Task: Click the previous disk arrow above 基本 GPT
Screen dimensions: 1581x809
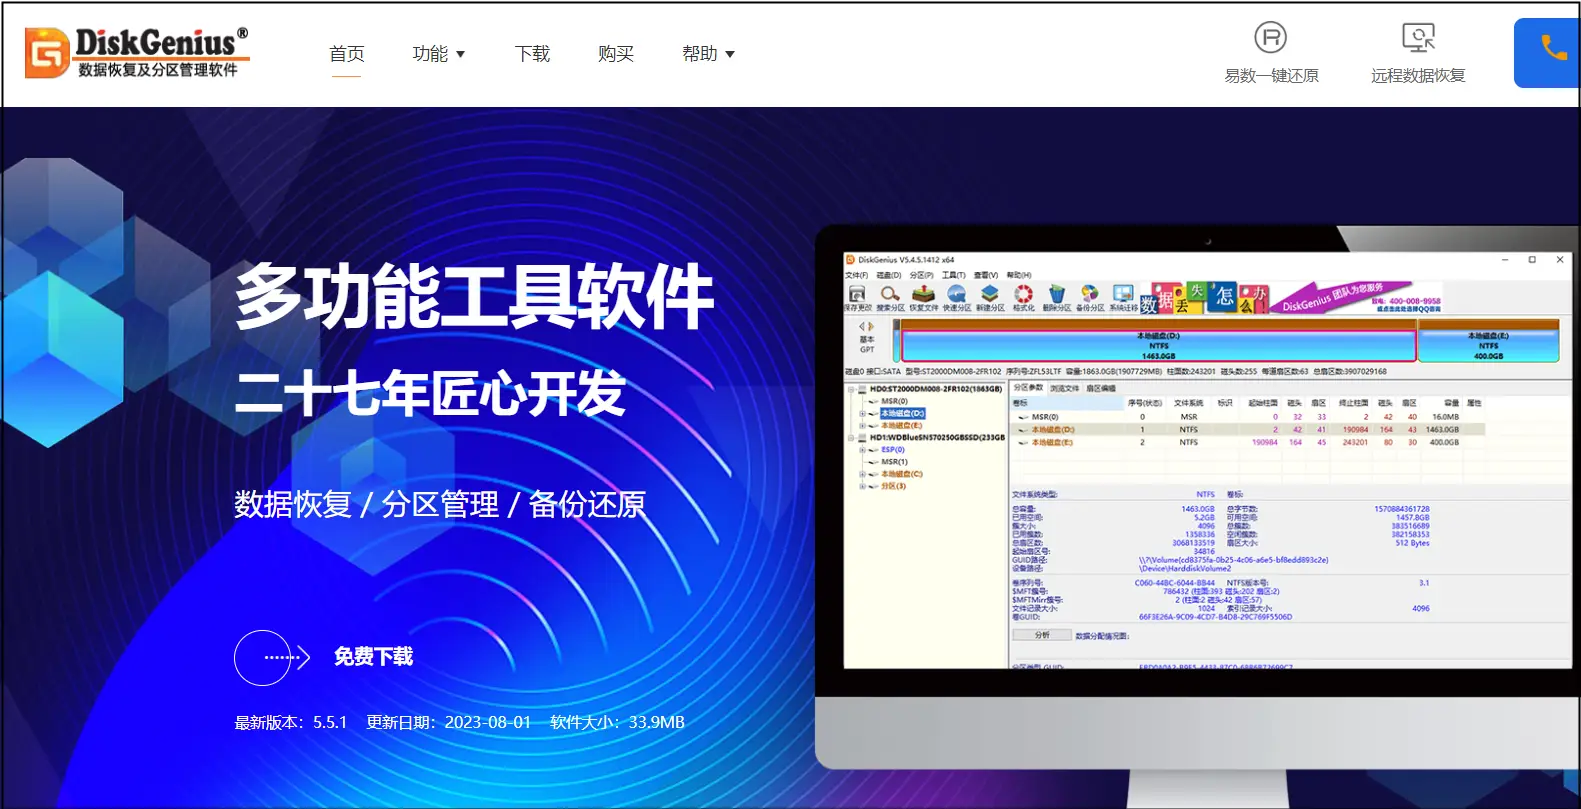Action: point(862,326)
